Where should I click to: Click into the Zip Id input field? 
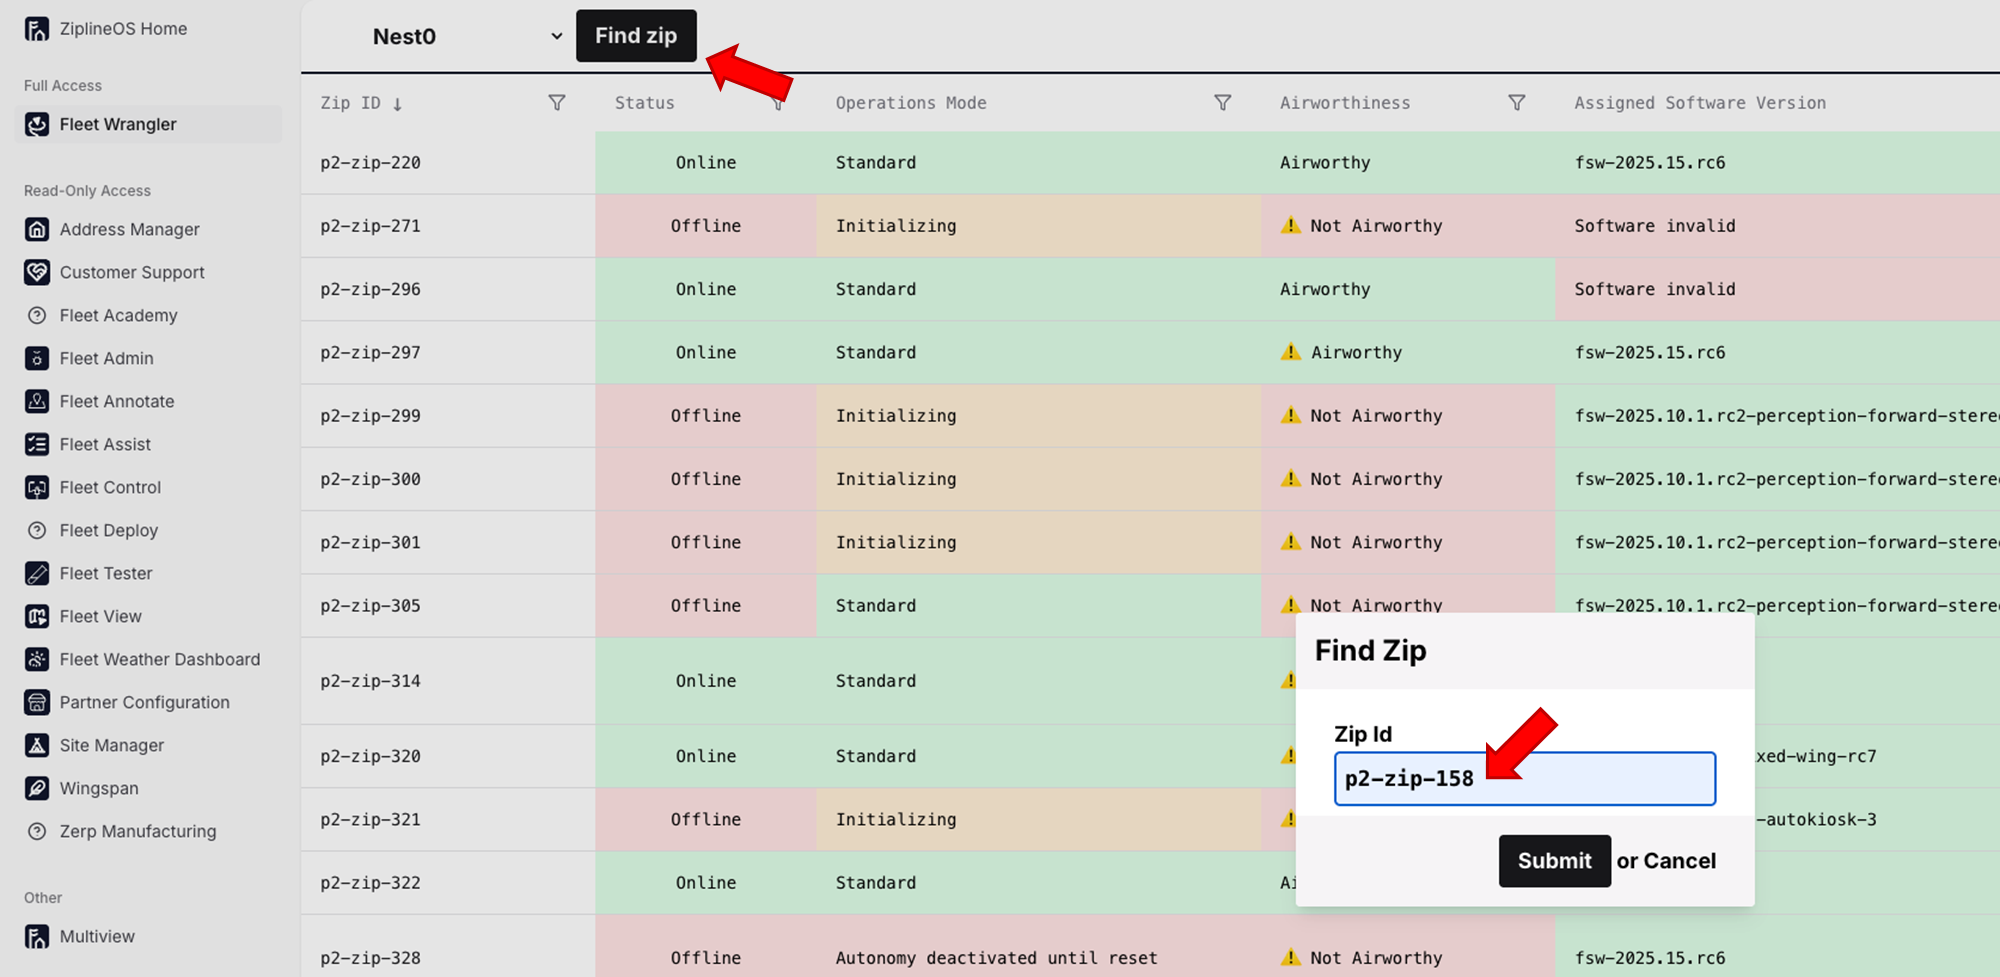coord(1525,779)
